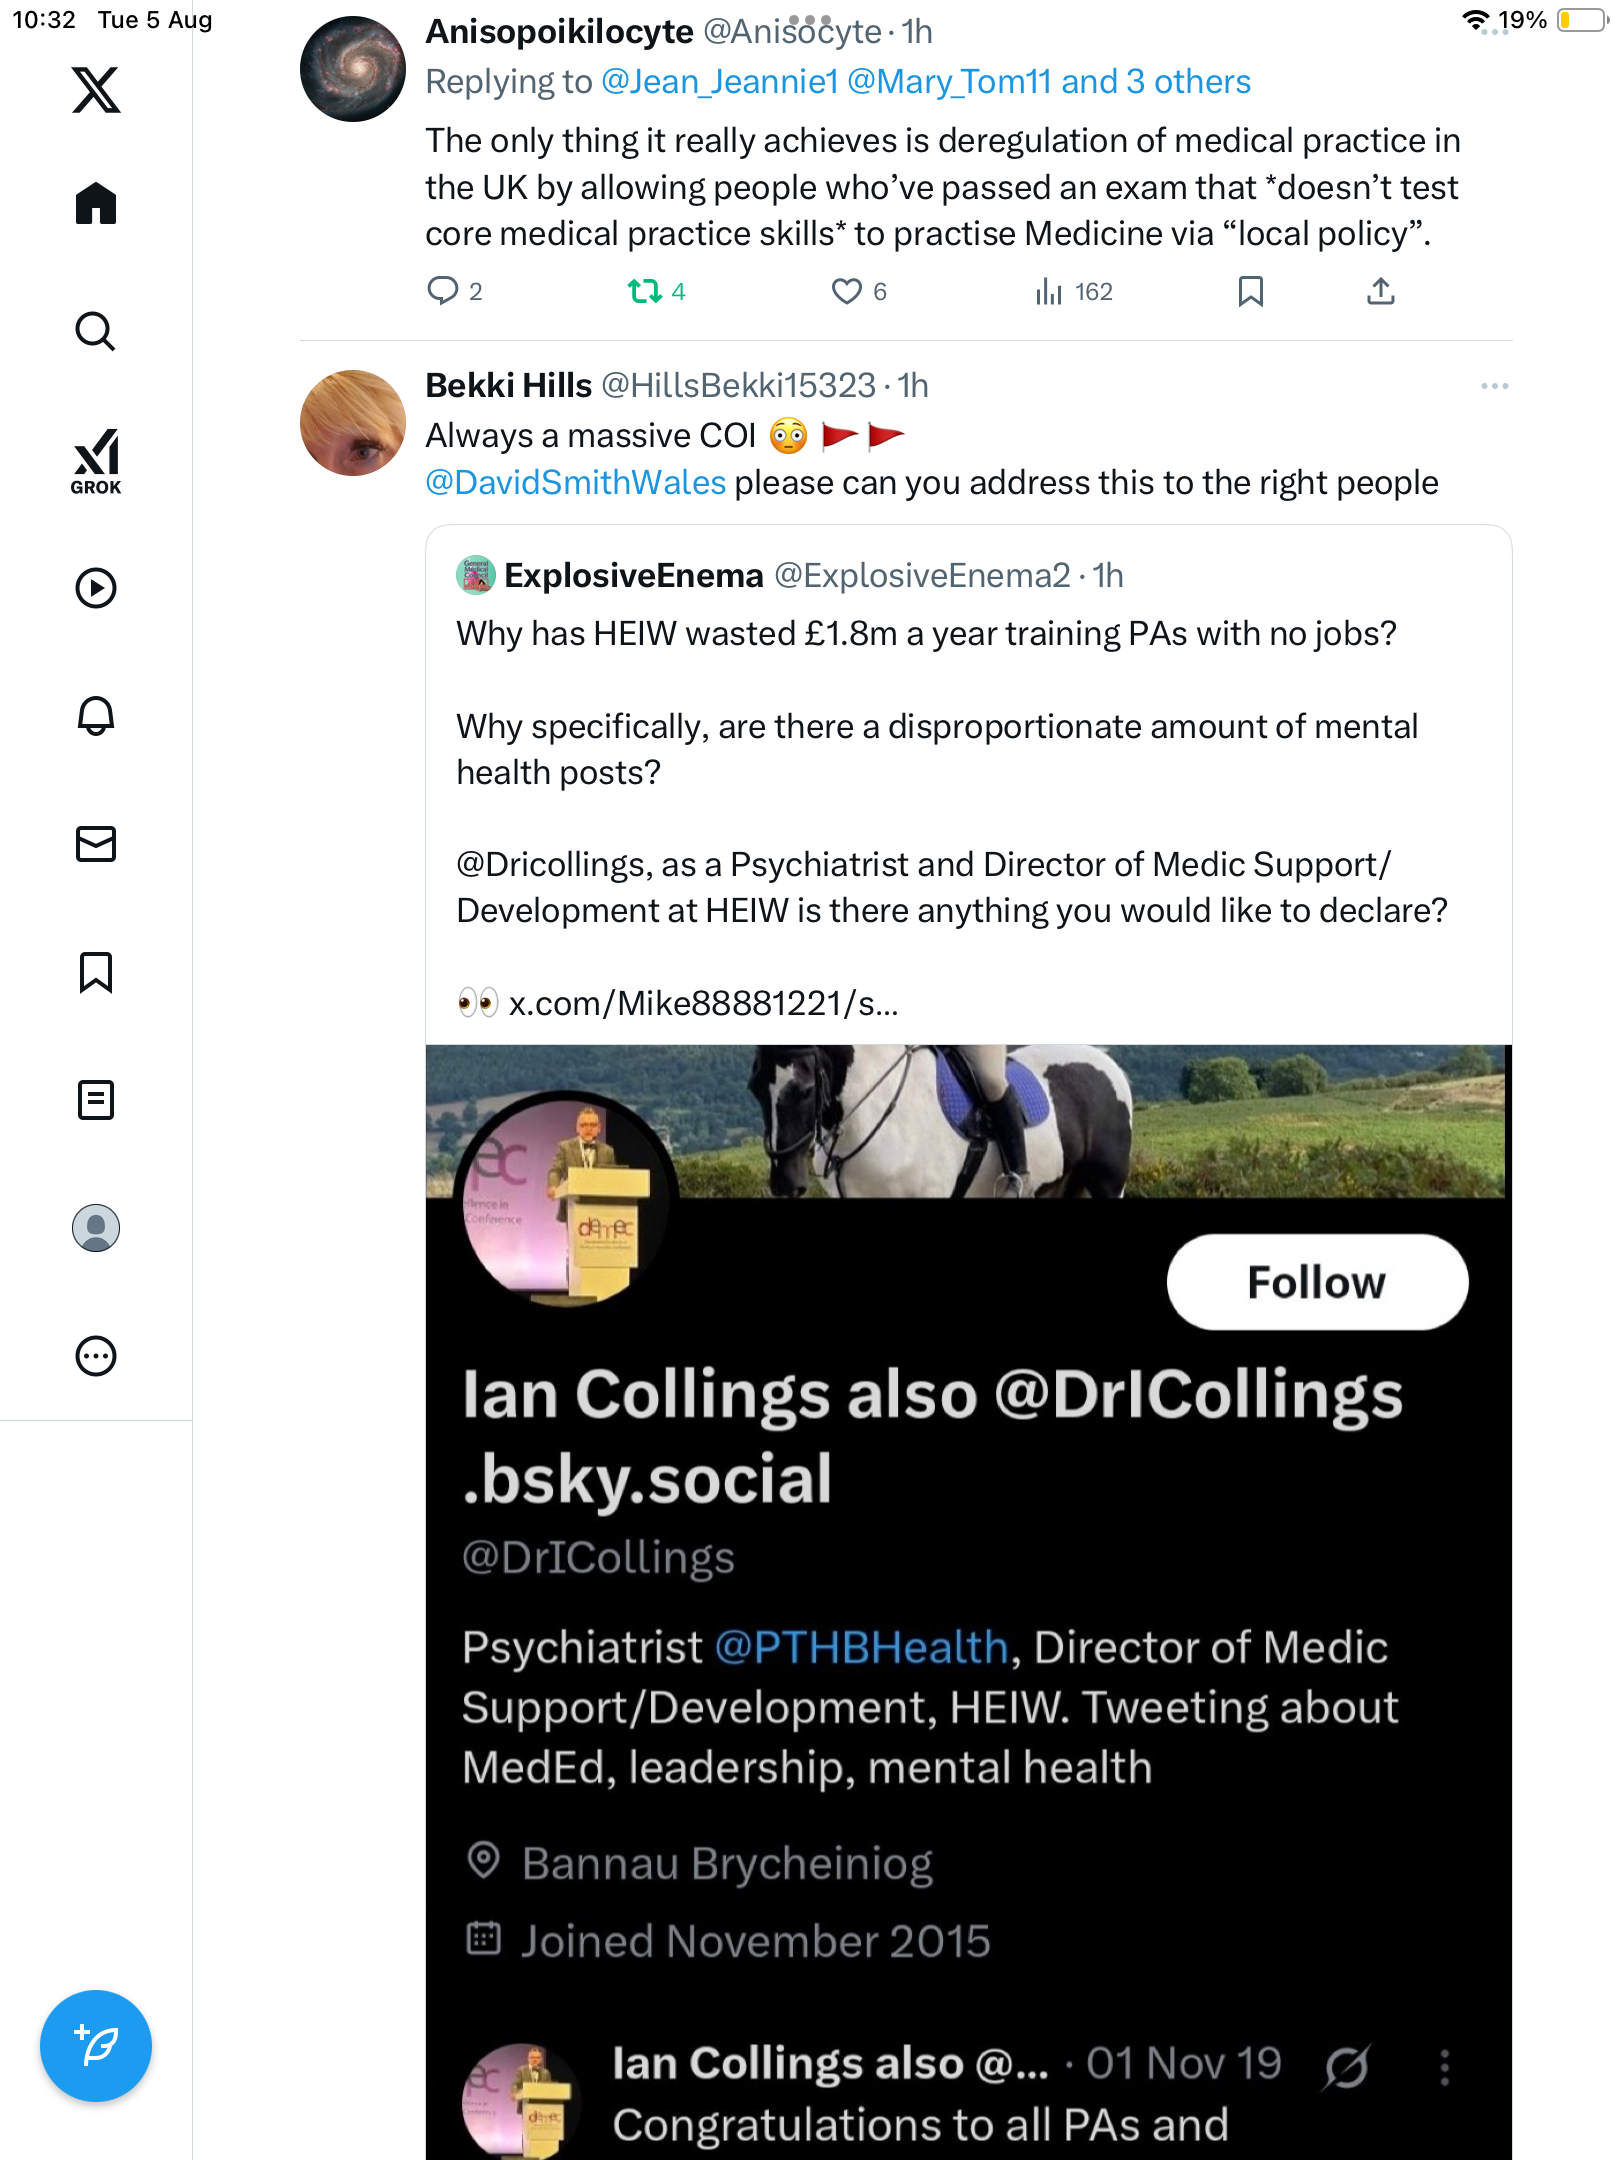Open the Search page

(96, 331)
